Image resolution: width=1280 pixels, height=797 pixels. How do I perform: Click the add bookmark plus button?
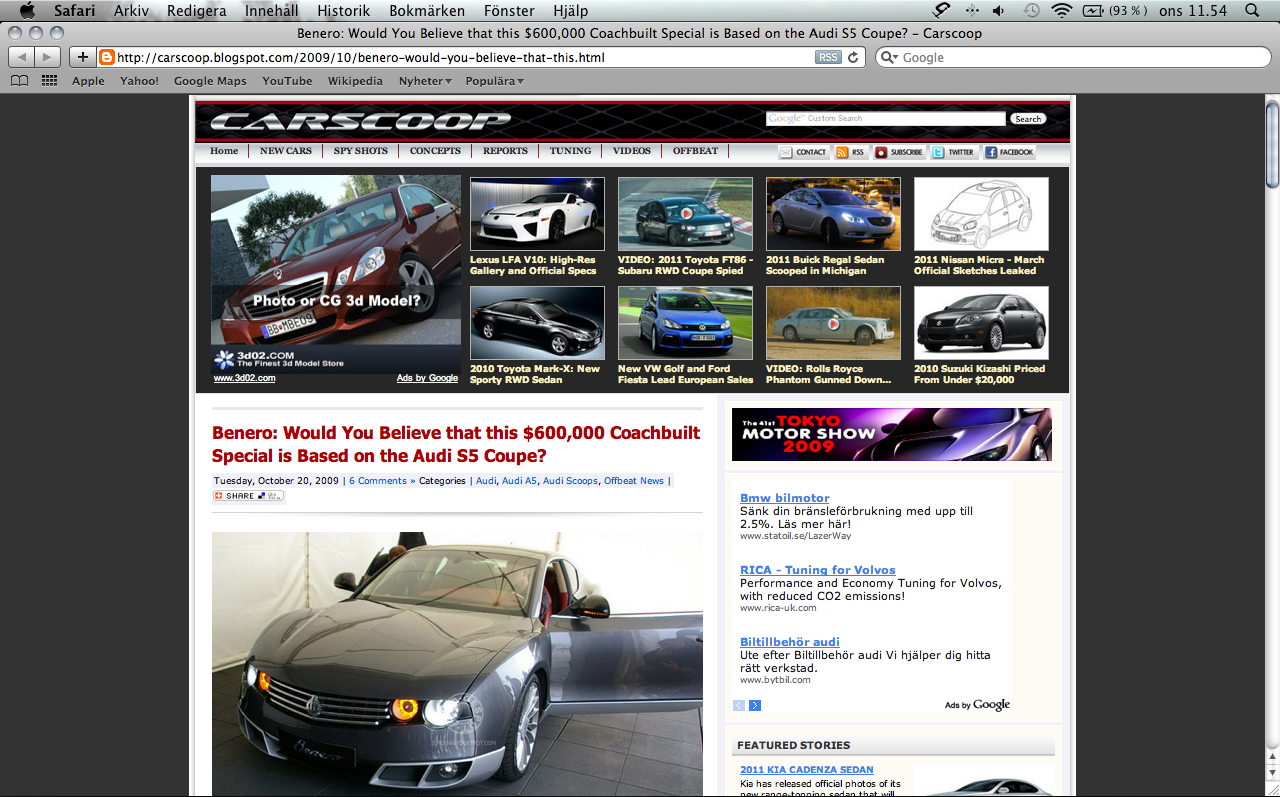[x=83, y=57]
